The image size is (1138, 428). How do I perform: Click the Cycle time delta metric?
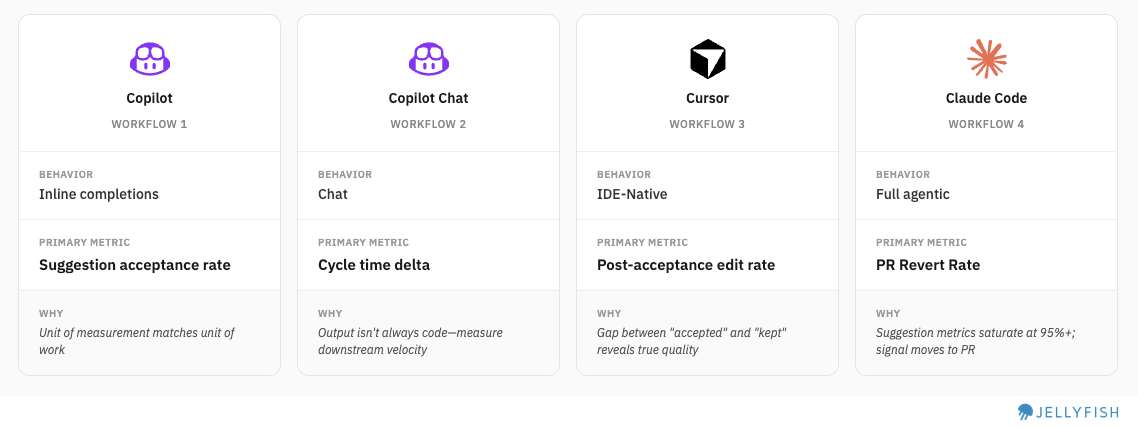[374, 265]
